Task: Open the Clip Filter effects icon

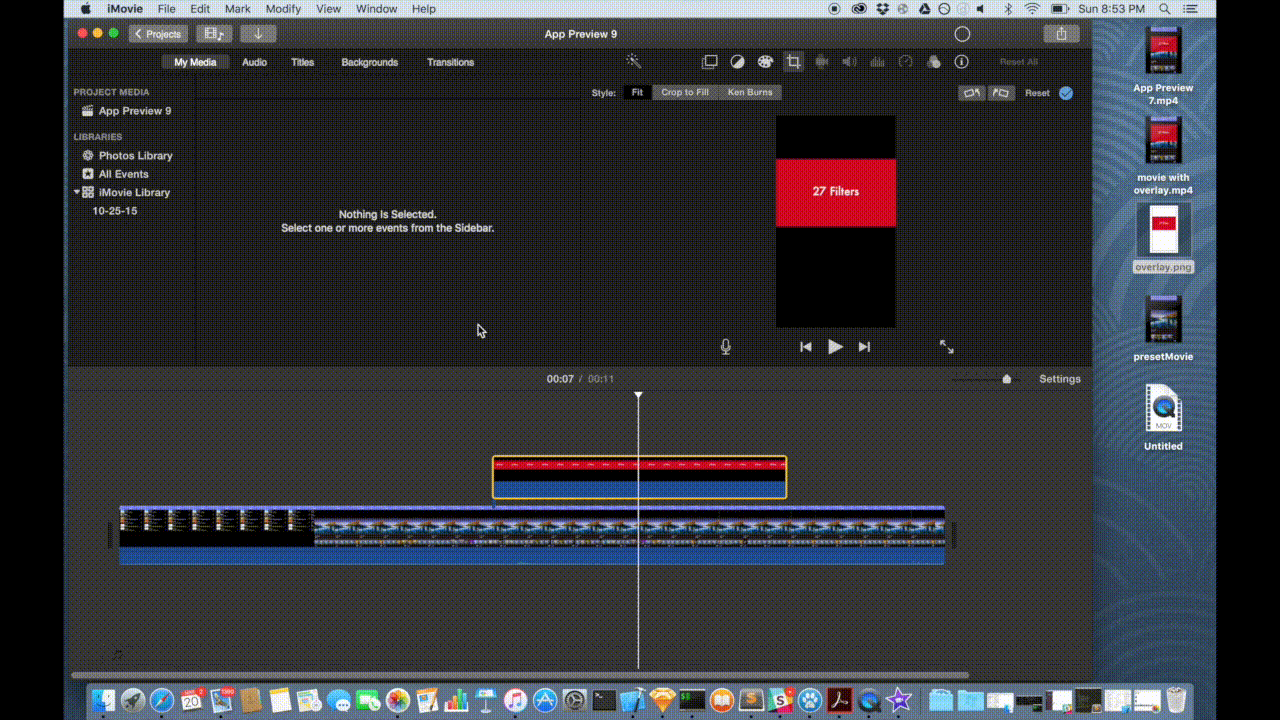Action: (x=933, y=61)
